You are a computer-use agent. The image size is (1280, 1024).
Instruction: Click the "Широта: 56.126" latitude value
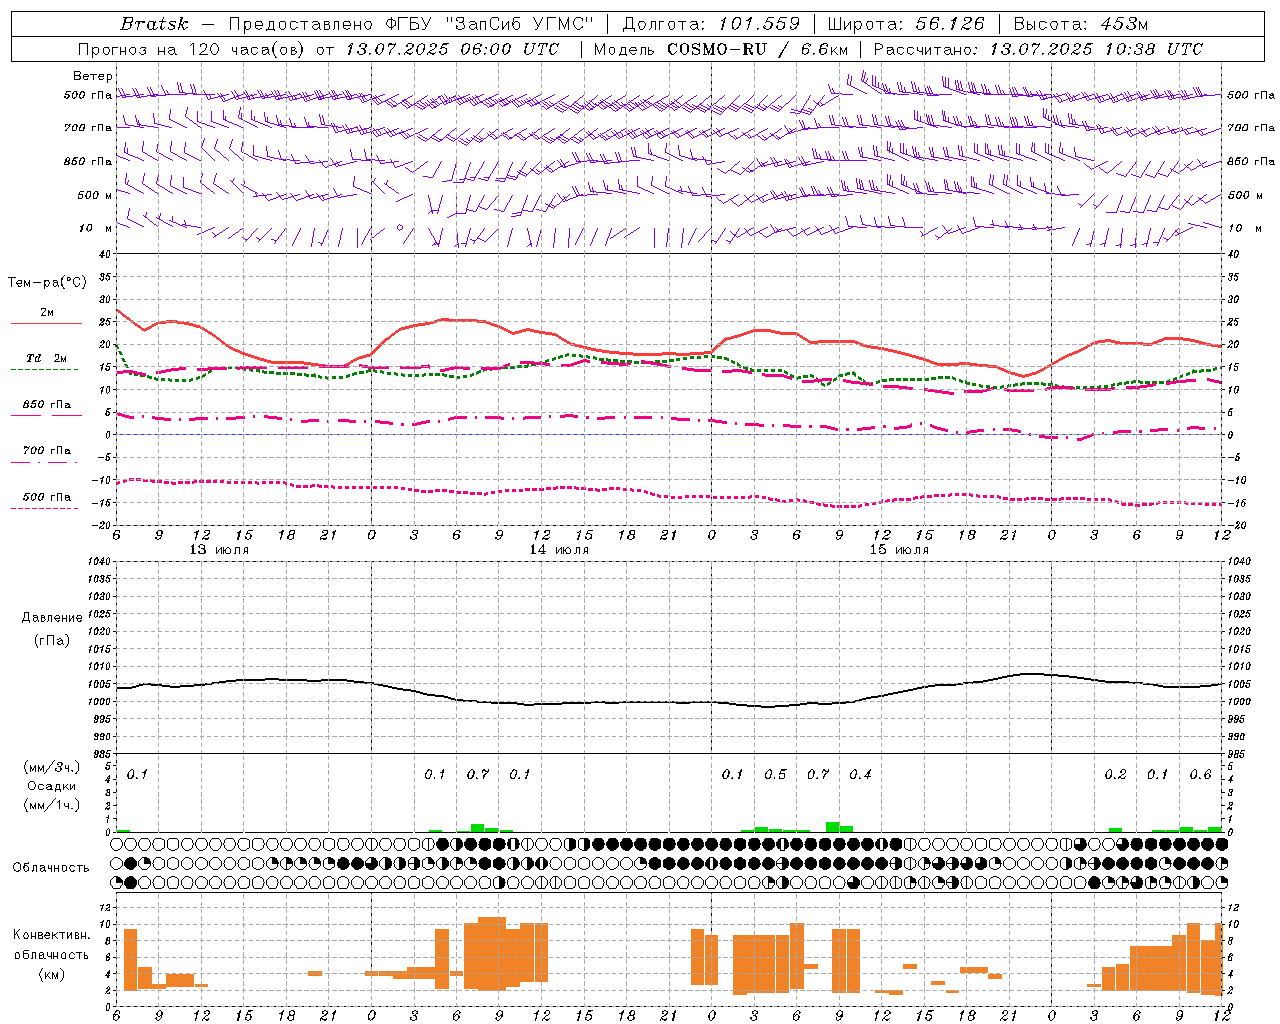point(906,24)
